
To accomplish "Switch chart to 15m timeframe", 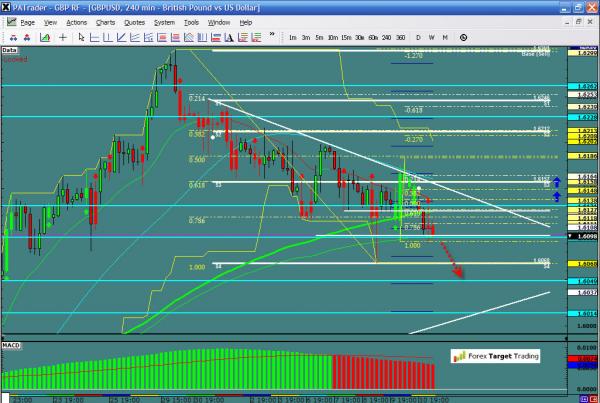I will tap(346, 38).
